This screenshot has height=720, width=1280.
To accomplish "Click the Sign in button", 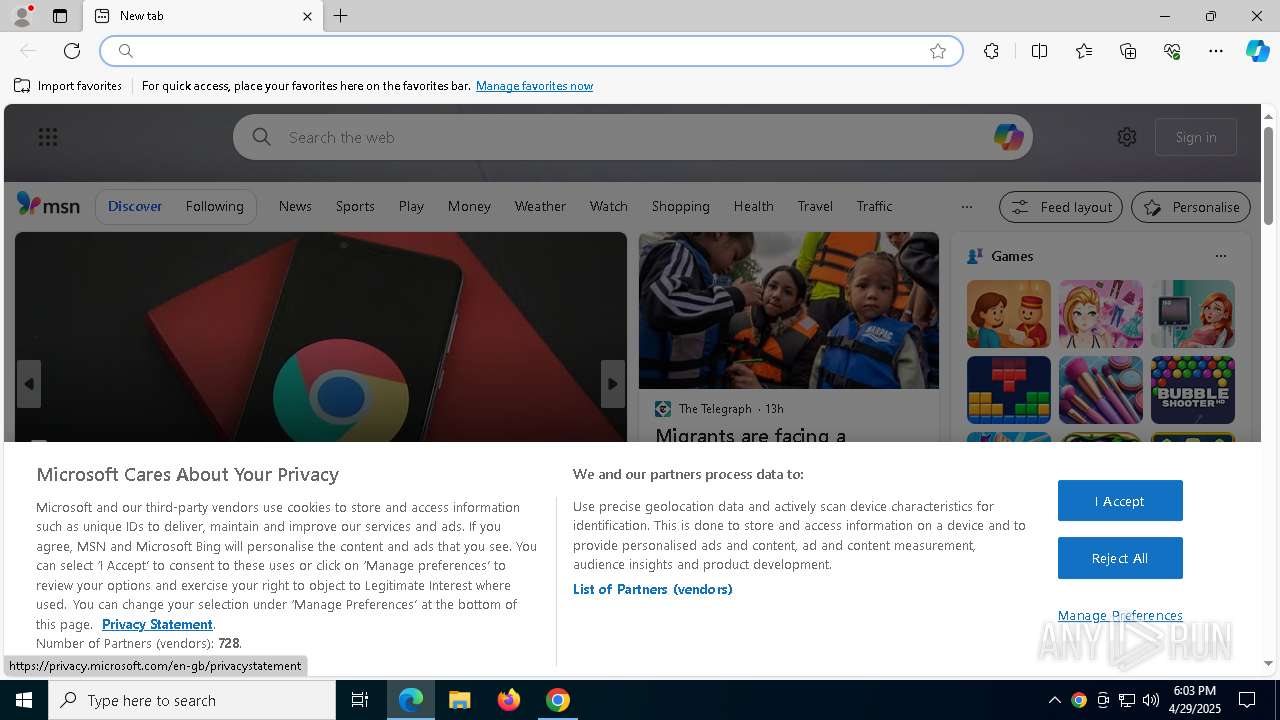I will pyautogui.click(x=1196, y=137).
